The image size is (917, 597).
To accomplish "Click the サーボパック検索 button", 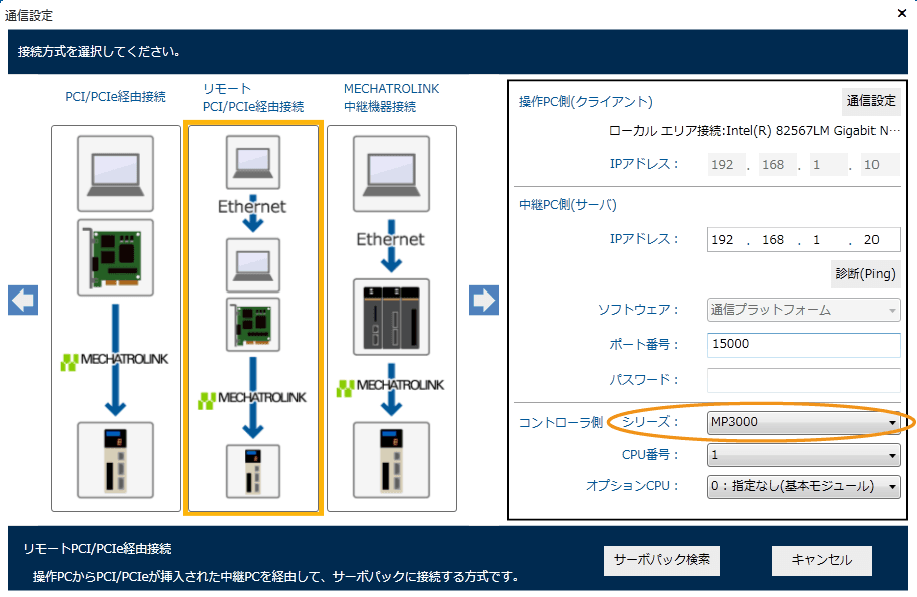I will [x=662, y=560].
